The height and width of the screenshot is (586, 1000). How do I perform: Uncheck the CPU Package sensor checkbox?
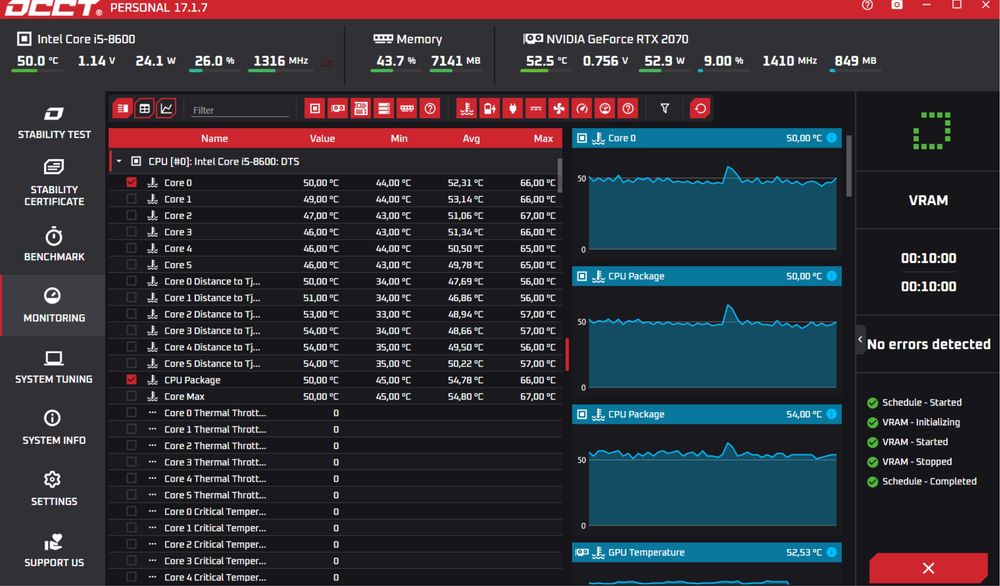tap(131, 379)
